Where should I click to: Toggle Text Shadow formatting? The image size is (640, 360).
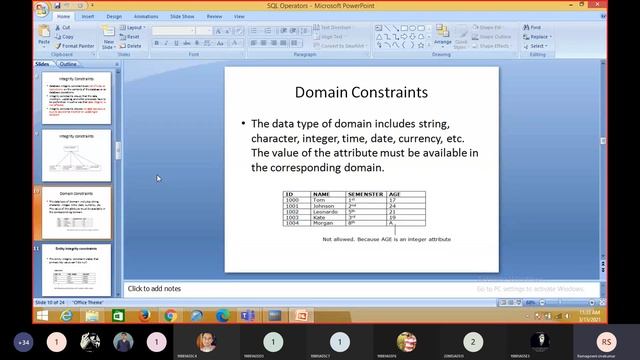tap(197, 43)
